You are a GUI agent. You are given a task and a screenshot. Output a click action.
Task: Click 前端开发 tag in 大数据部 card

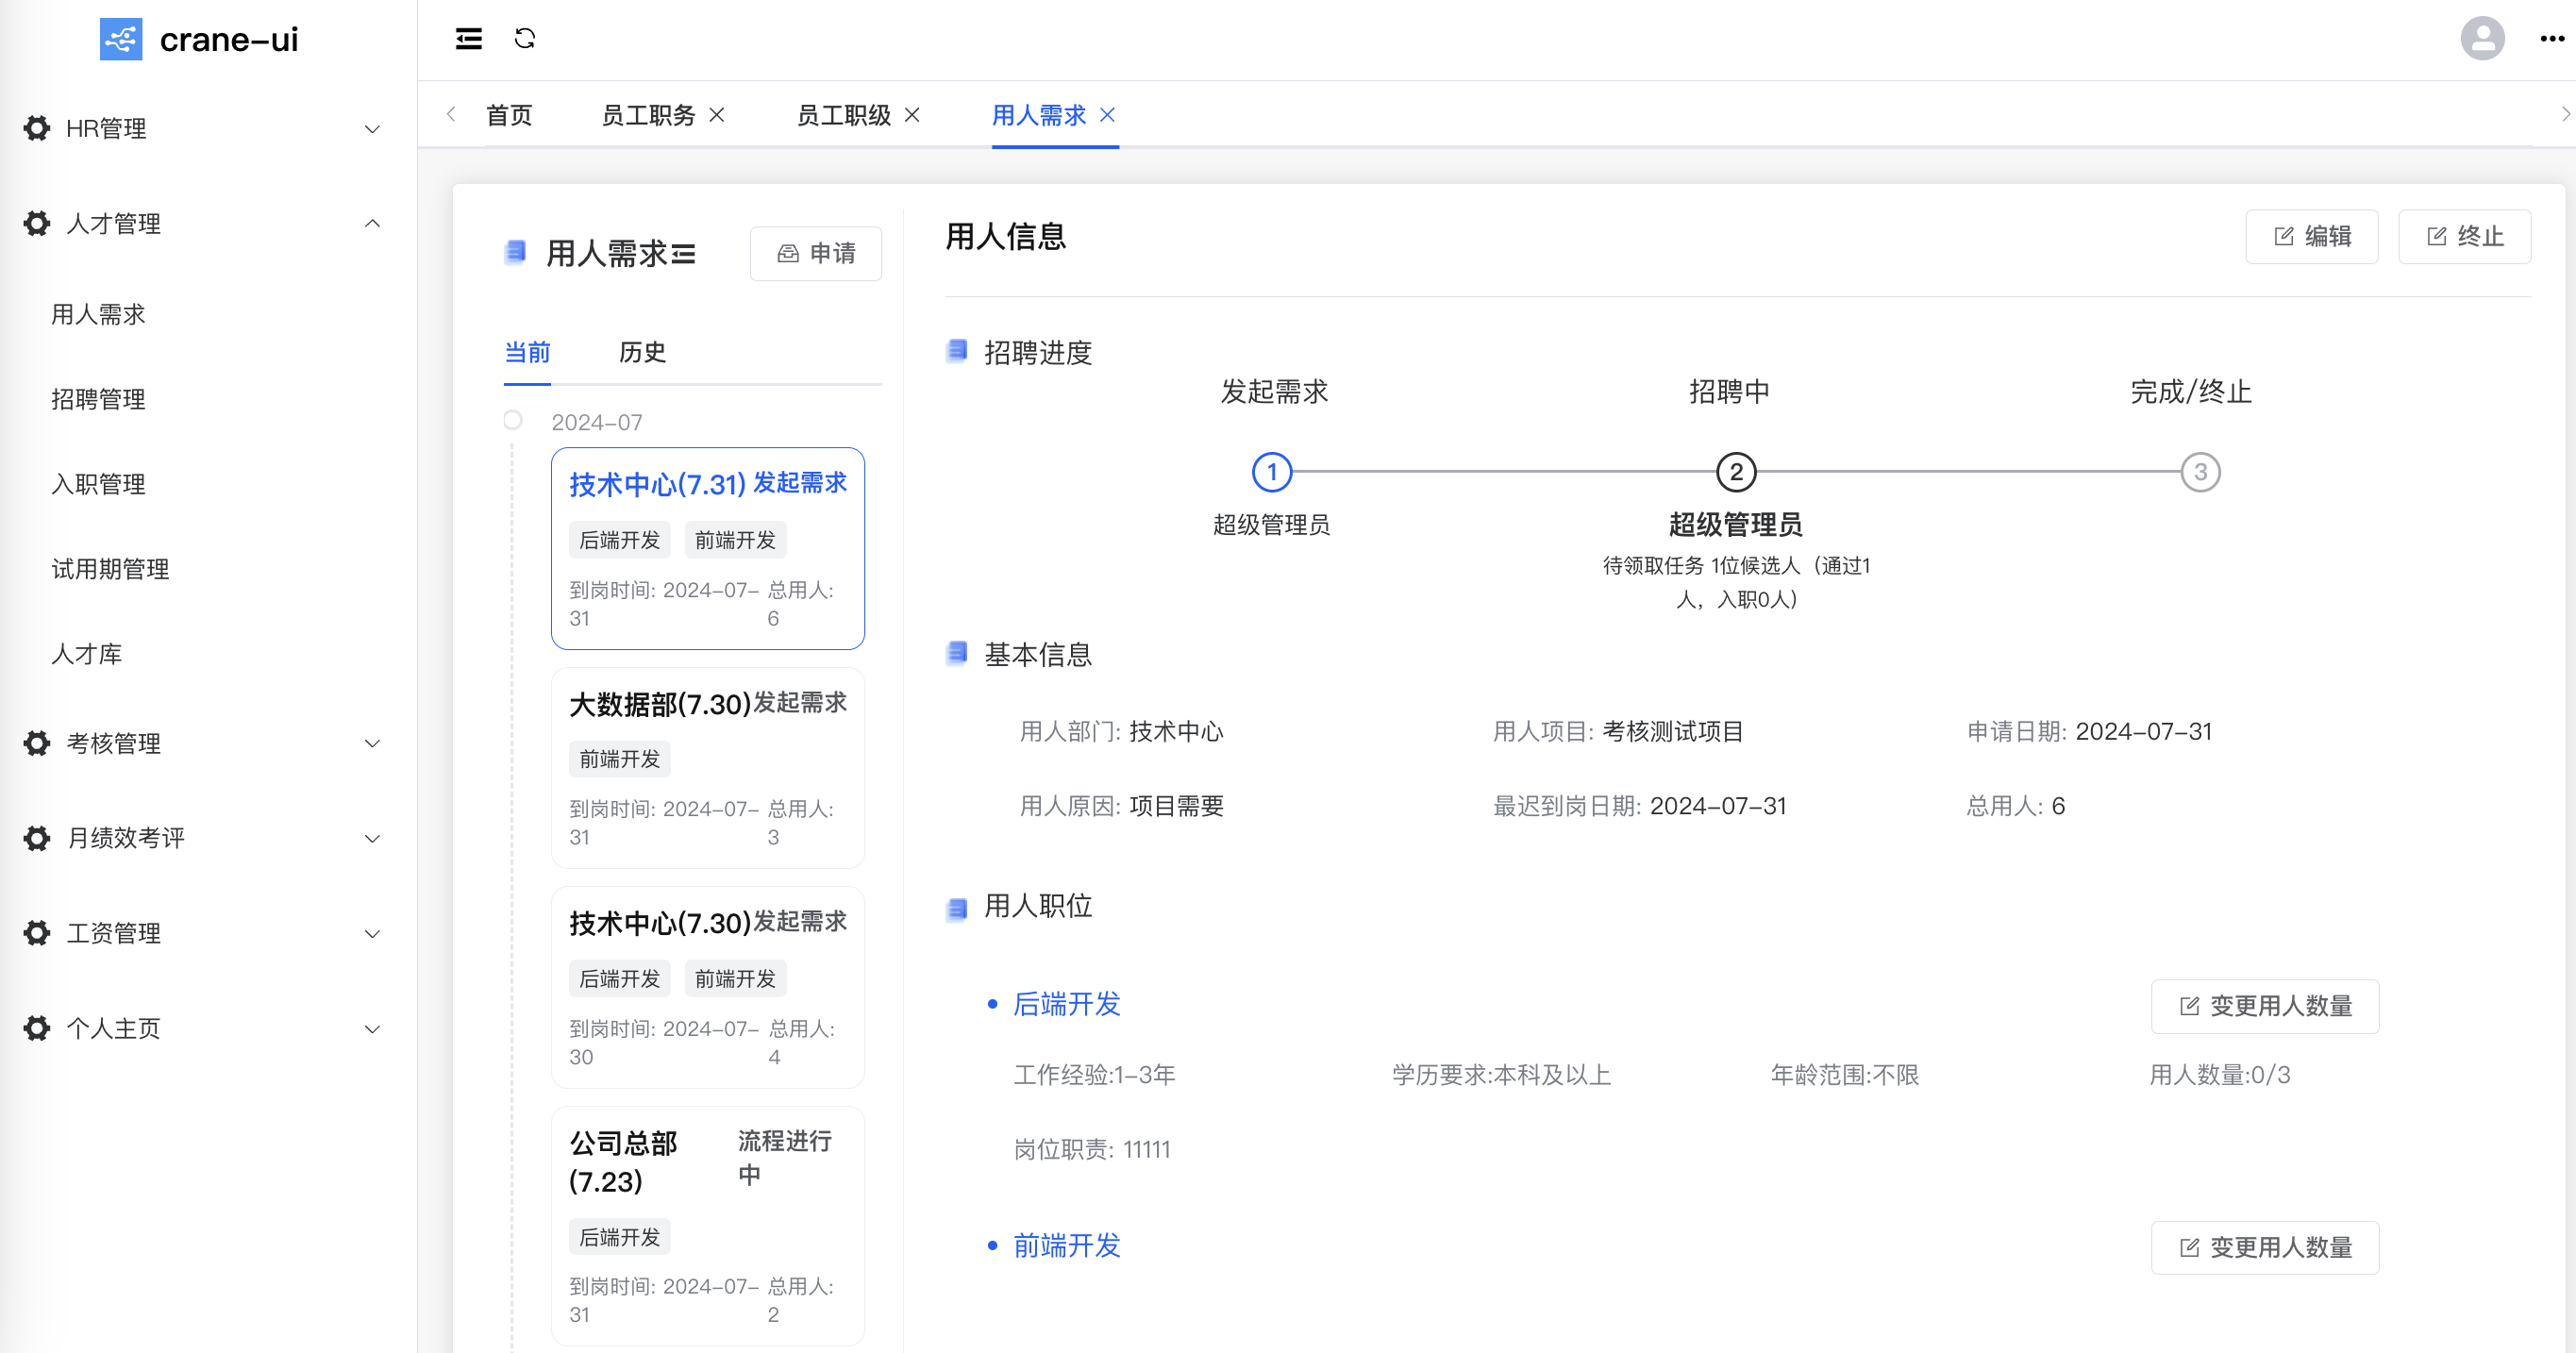pyautogui.click(x=620, y=759)
